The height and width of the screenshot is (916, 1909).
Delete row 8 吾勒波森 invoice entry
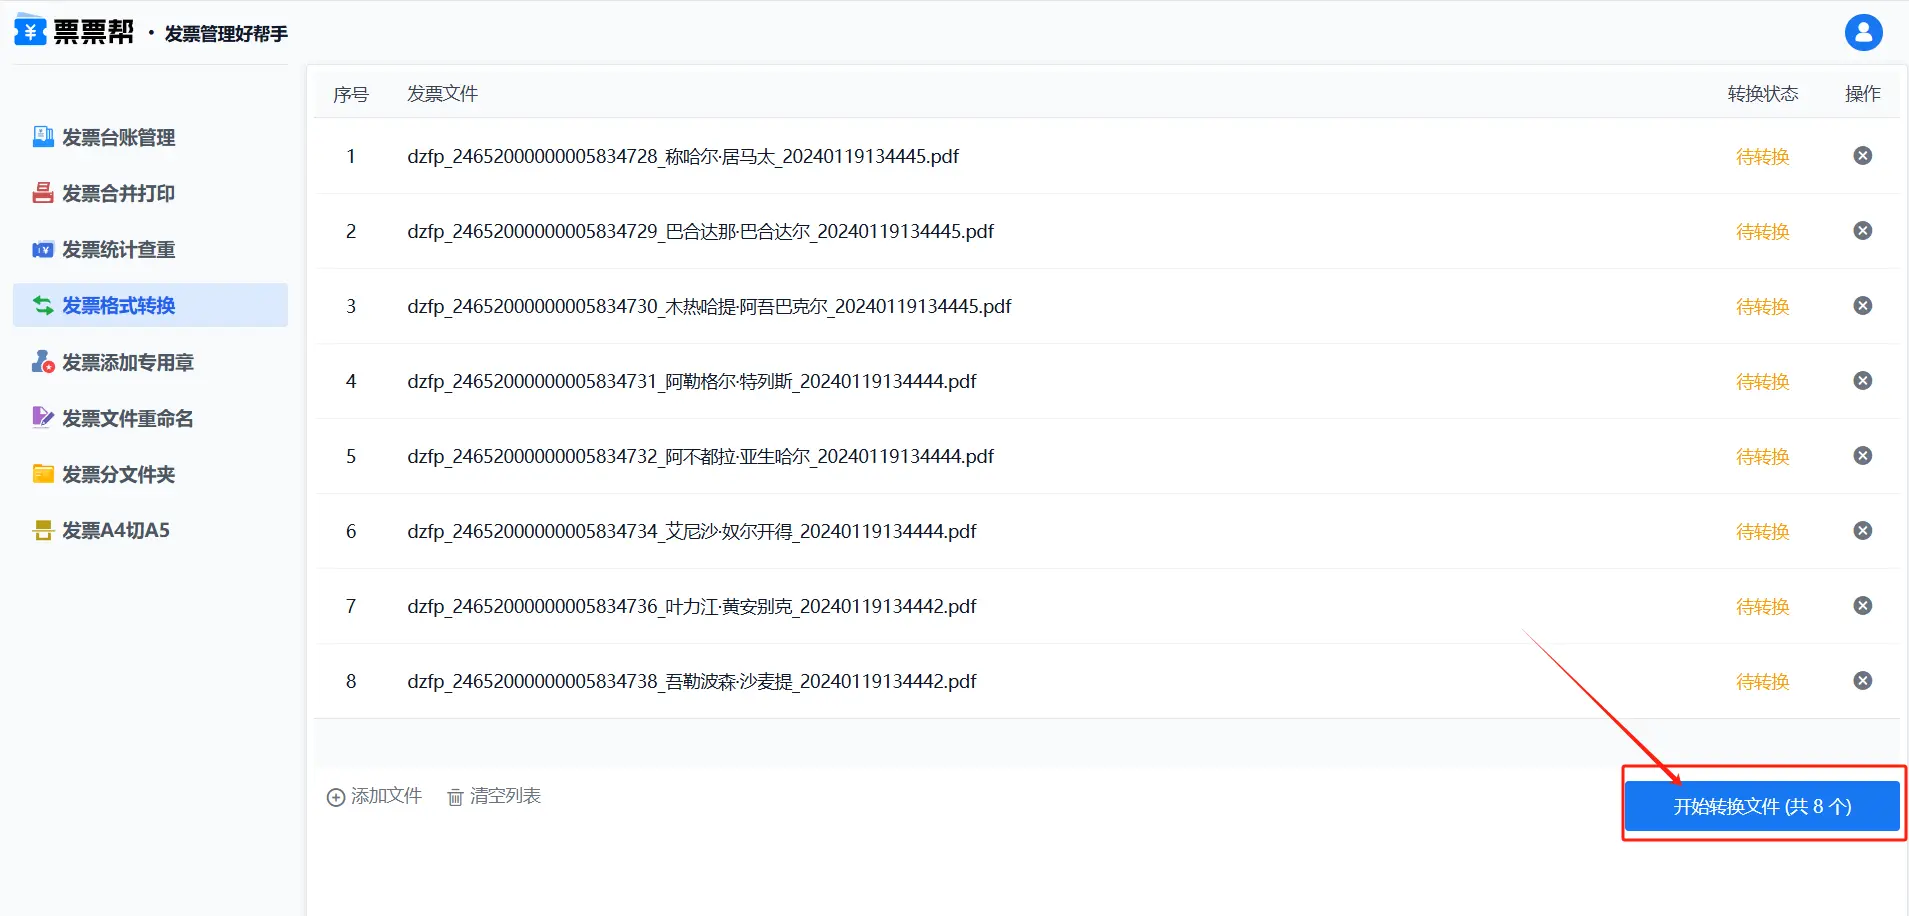pyautogui.click(x=1862, y=681)
